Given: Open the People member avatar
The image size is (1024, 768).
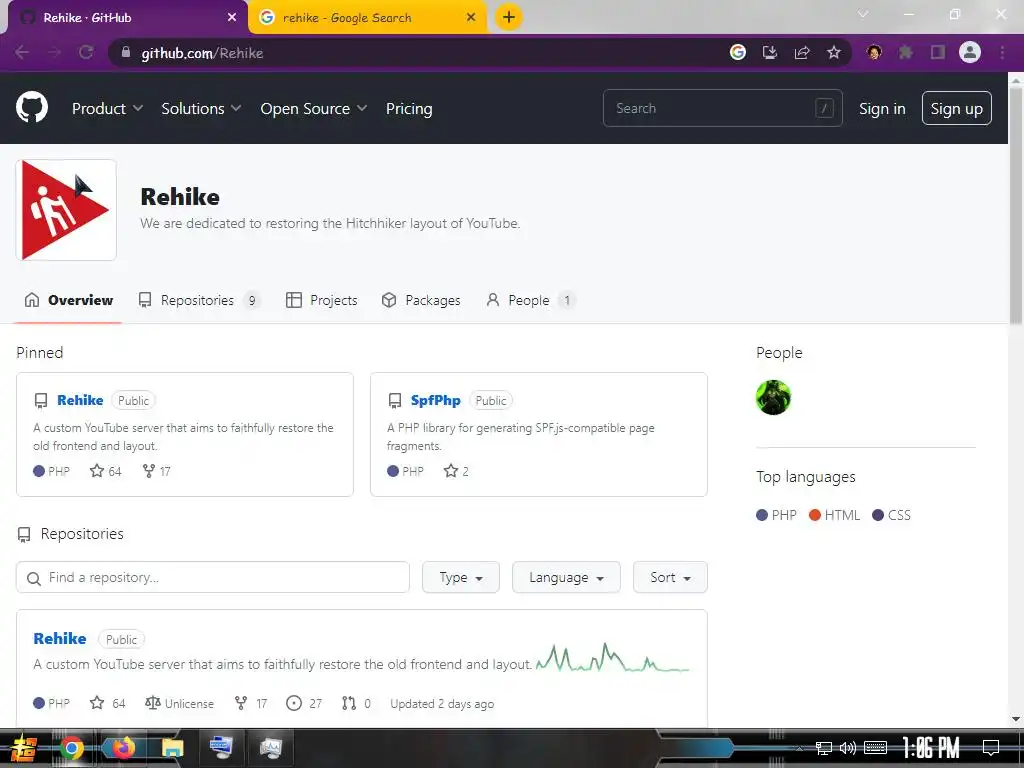Looking at the screenshot, I should pyautogui.click(x=773, y=397).
